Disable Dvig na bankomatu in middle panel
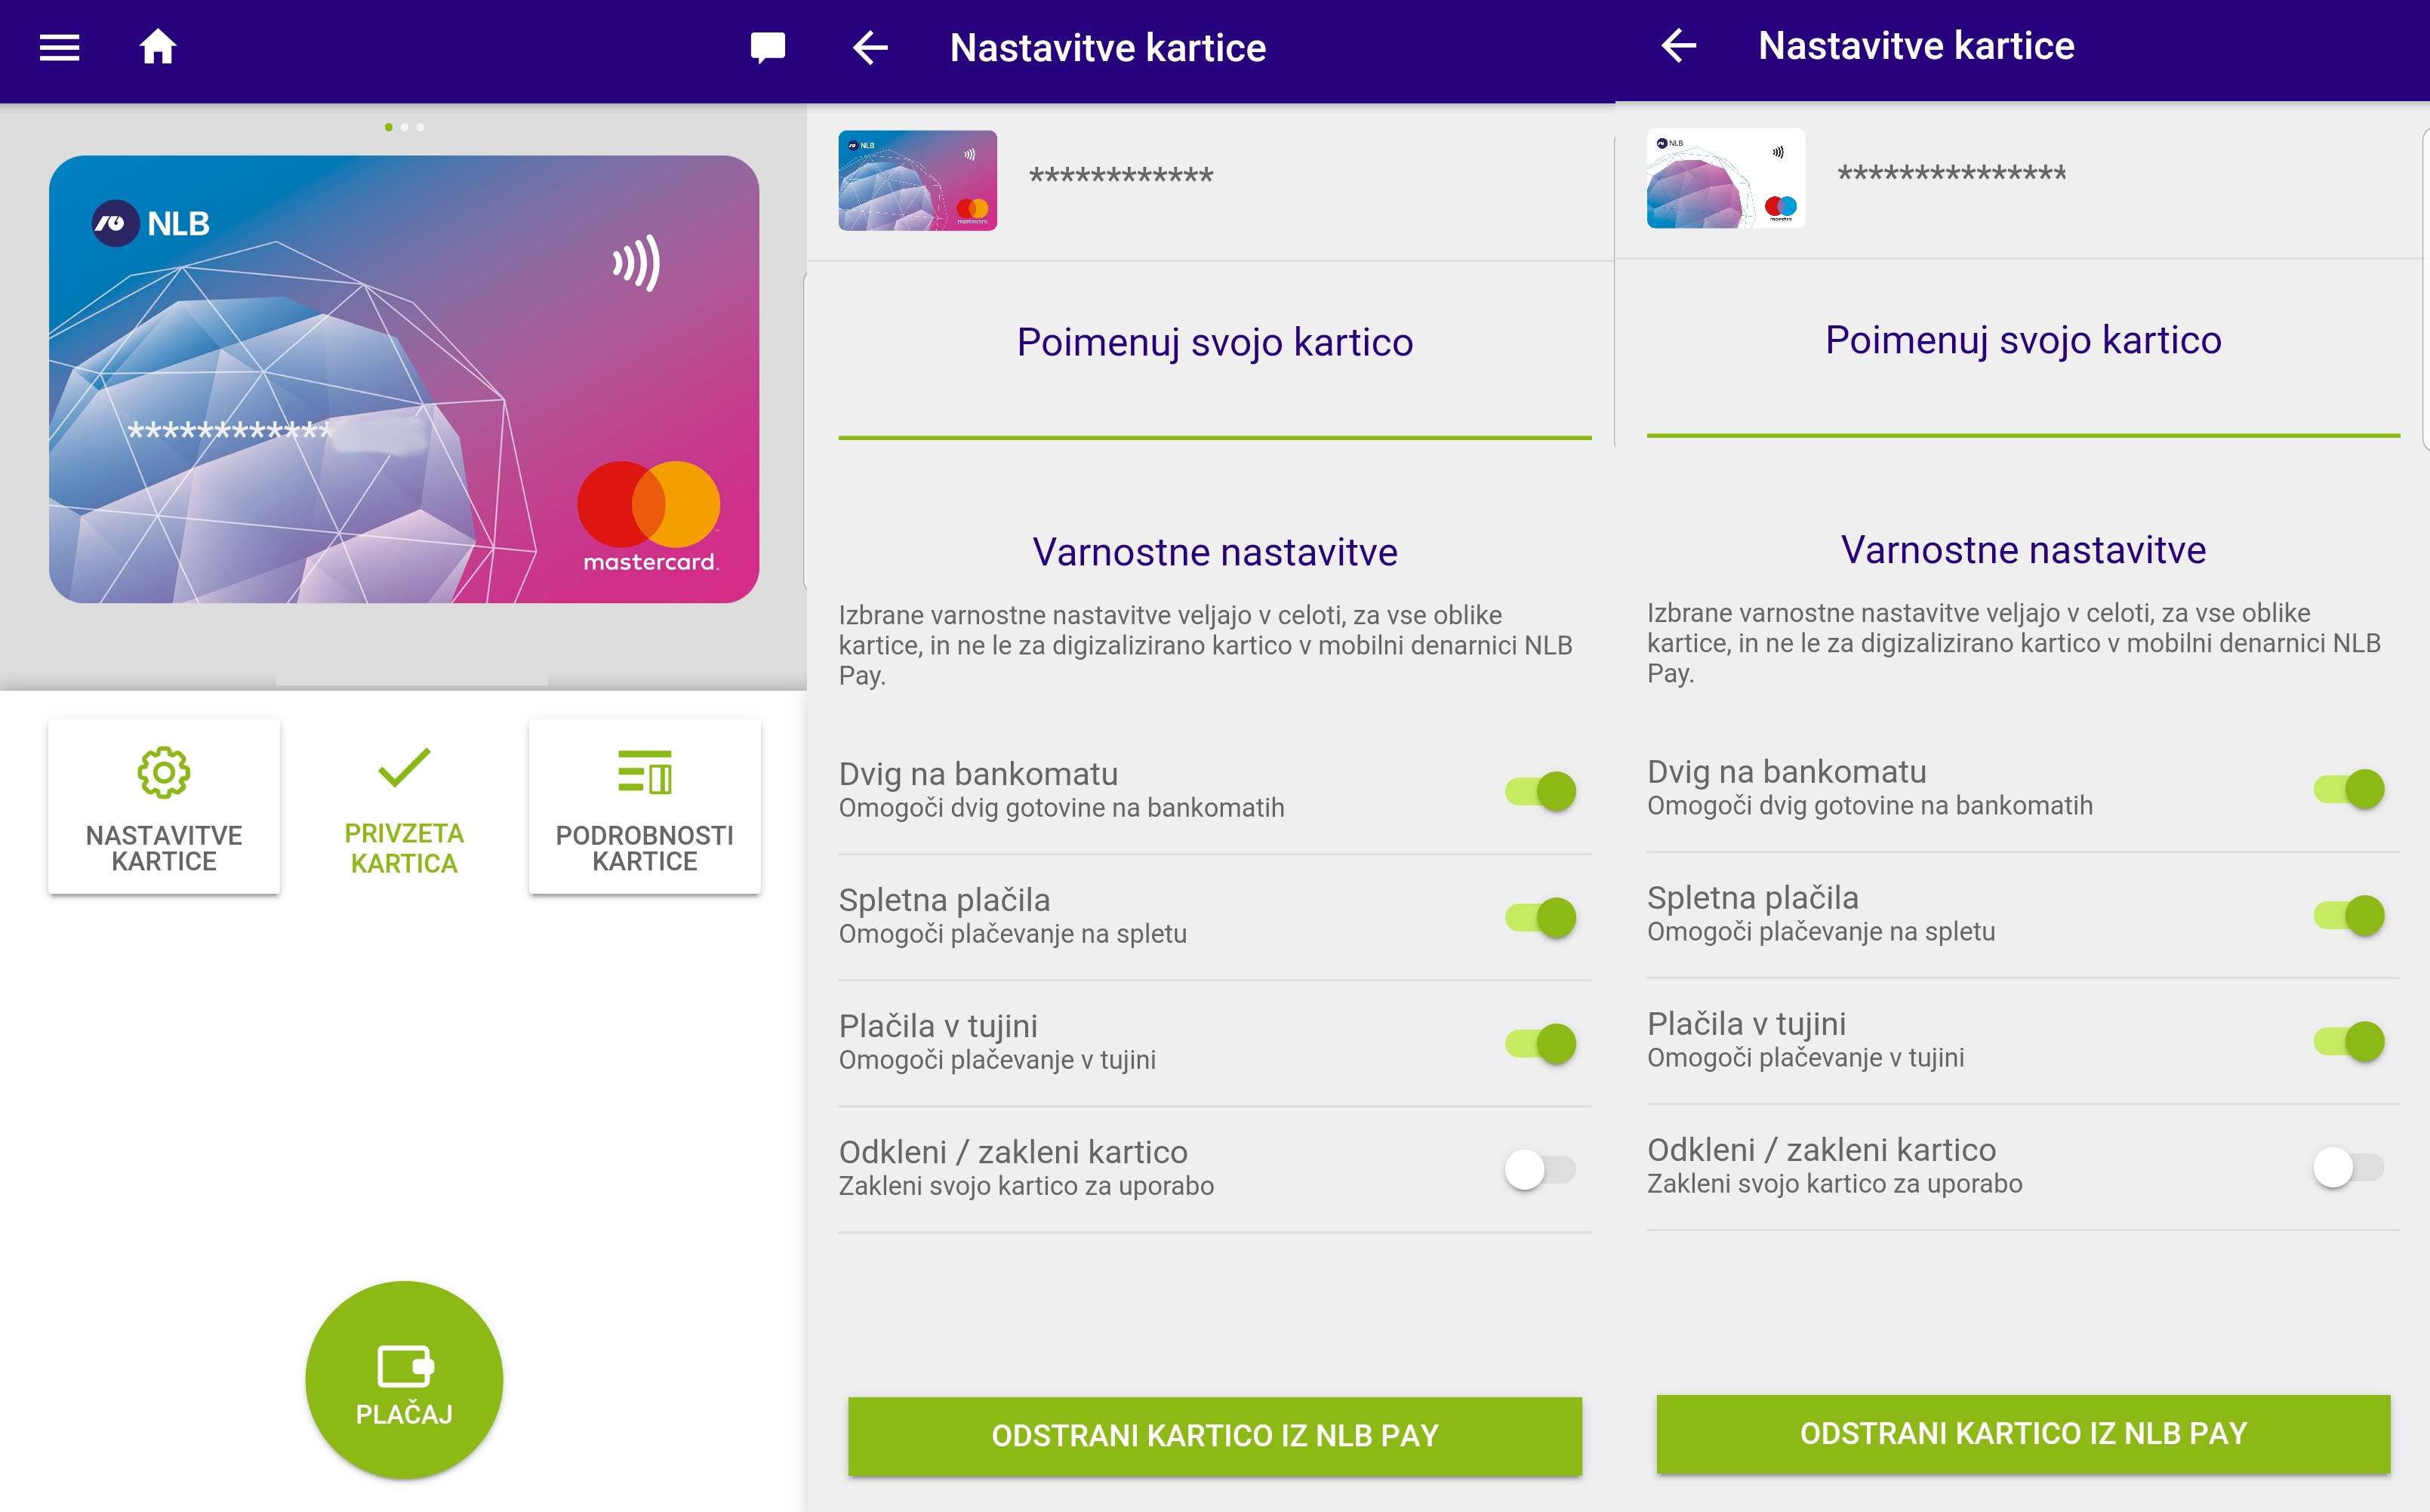Screen dimensions: 2430x1512 (x=1541, y=791)
